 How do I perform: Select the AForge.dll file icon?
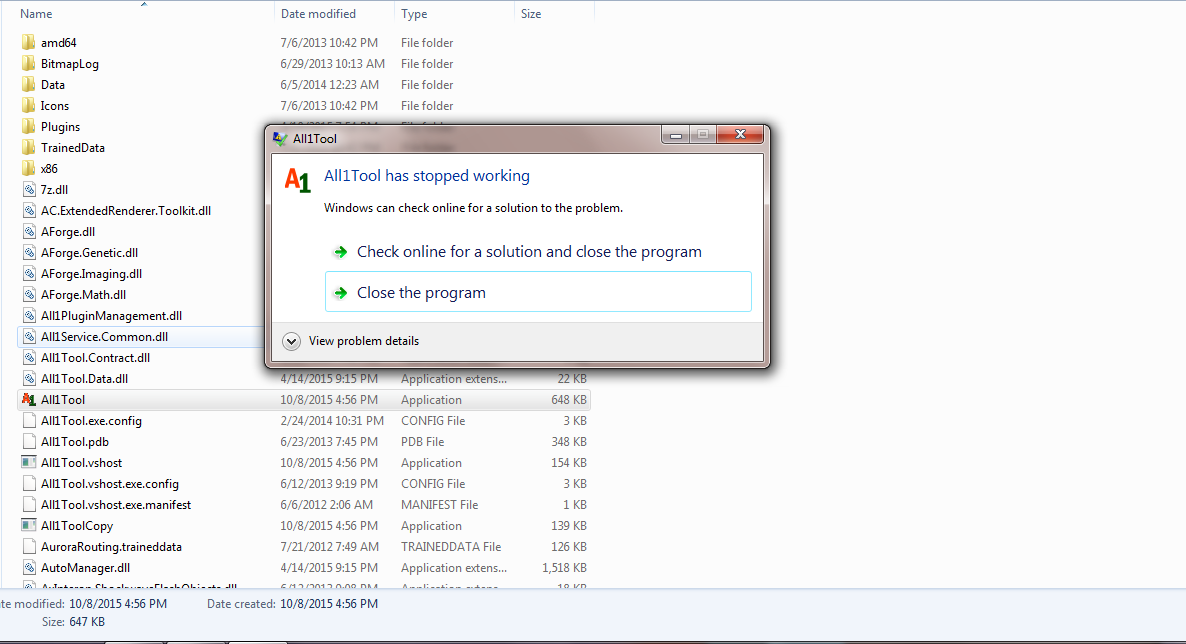click(29, 232)
